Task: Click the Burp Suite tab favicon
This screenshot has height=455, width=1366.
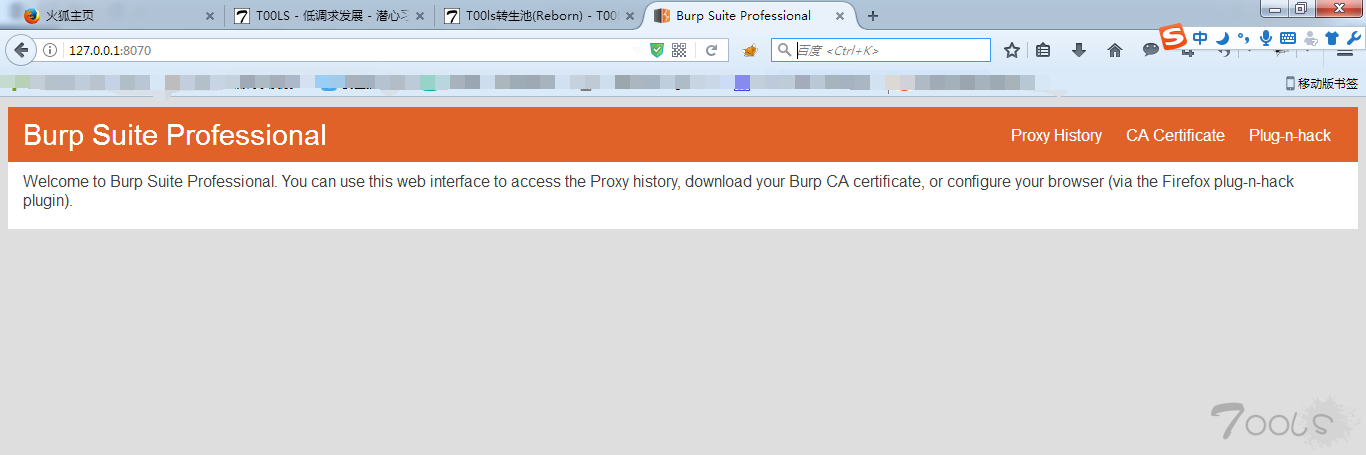Action: point(661,16)
